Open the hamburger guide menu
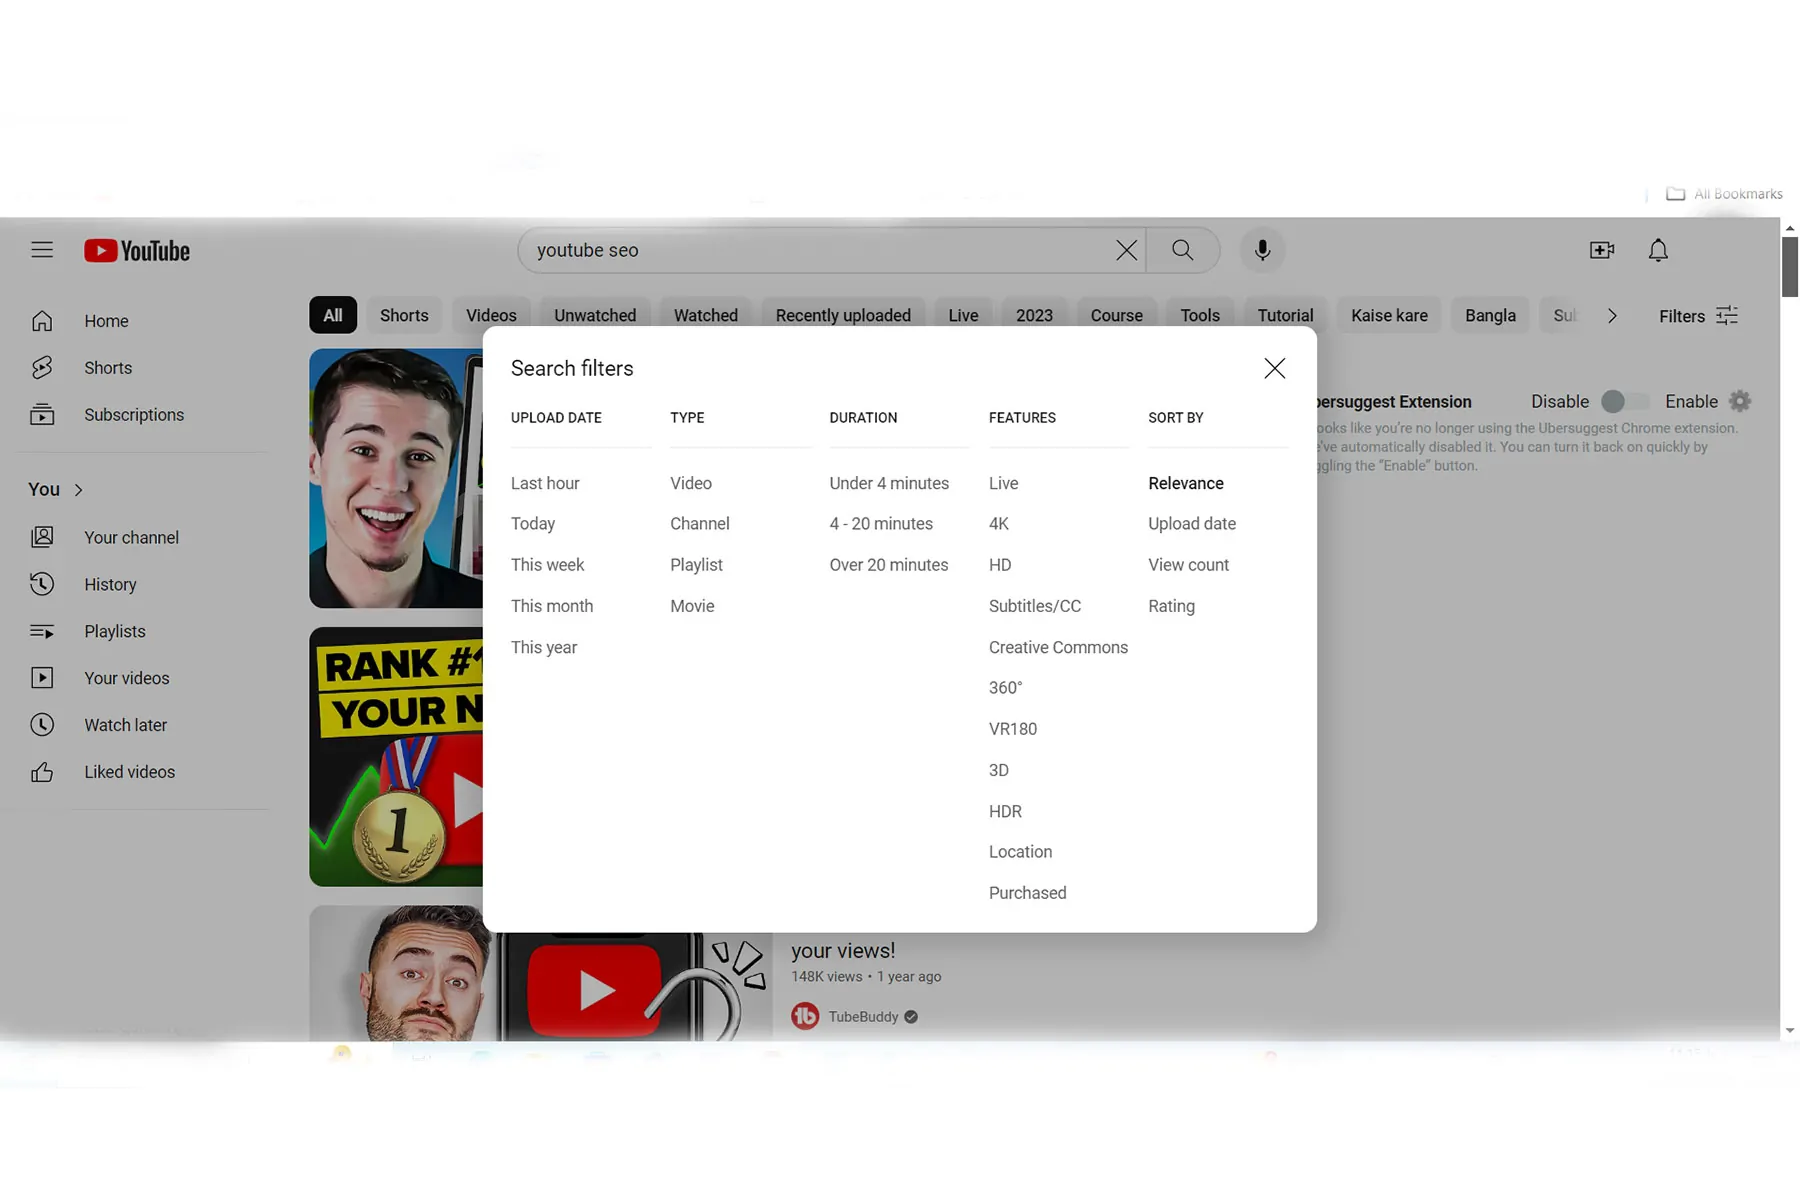The width and height of the screenshot is (1800, 1200). coord(42,250)
